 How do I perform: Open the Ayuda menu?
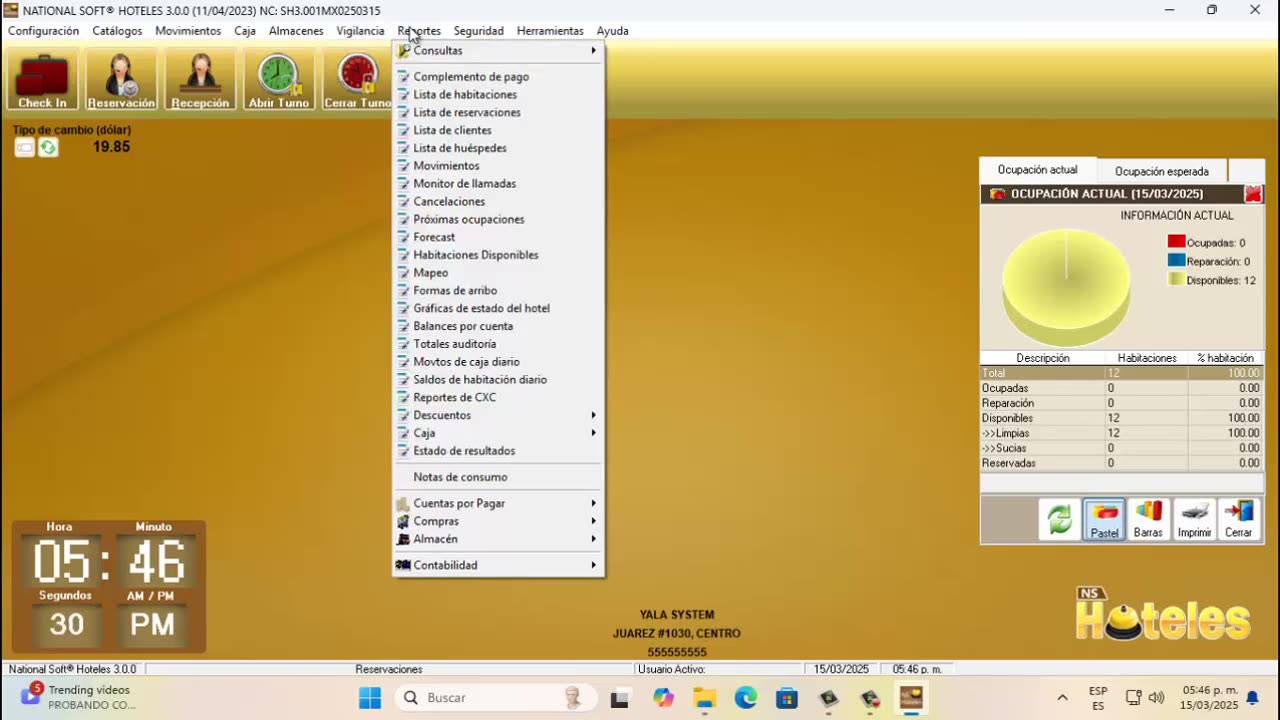coord(612,31)
